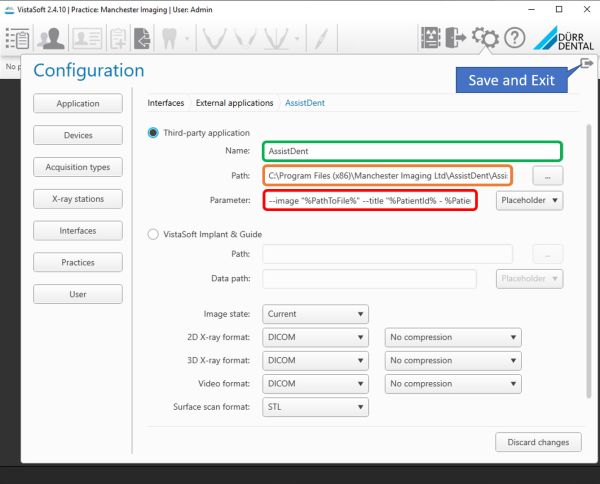Click the Name field containing AssistDent
The height and width of the screenshot is (484, 600).
coord(412,151)
